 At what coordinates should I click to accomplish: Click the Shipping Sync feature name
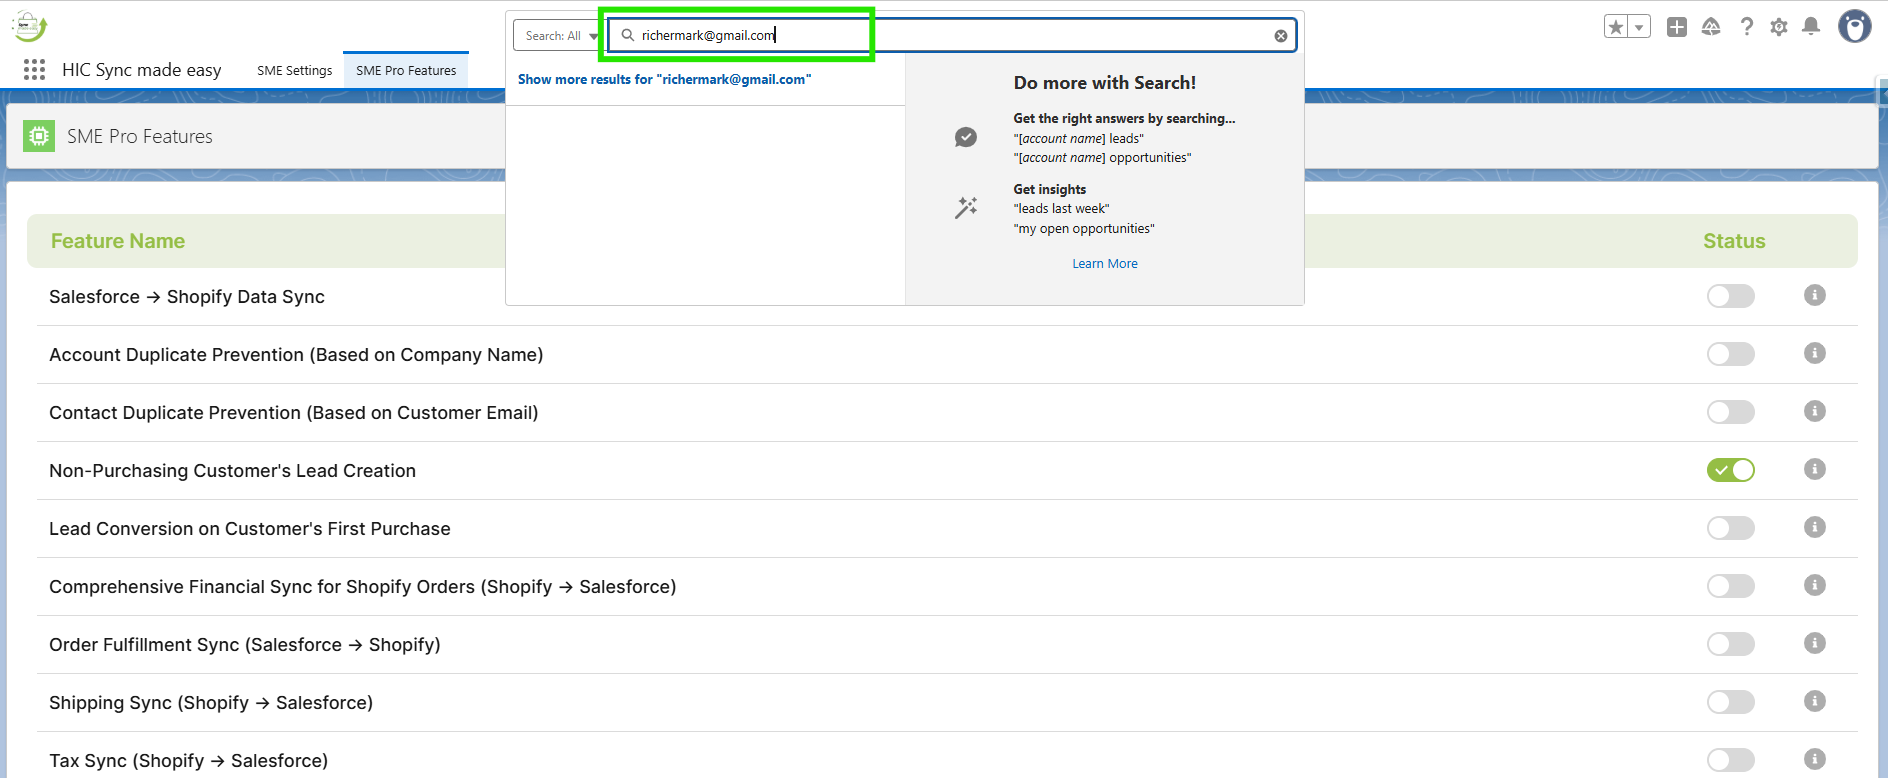tap(211, 703)
